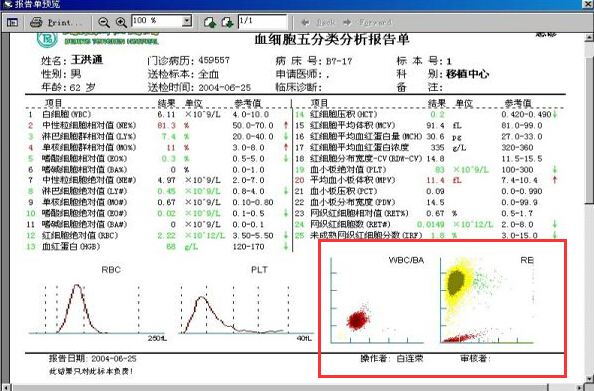Select PDW result 14.5

pos(435,202)
